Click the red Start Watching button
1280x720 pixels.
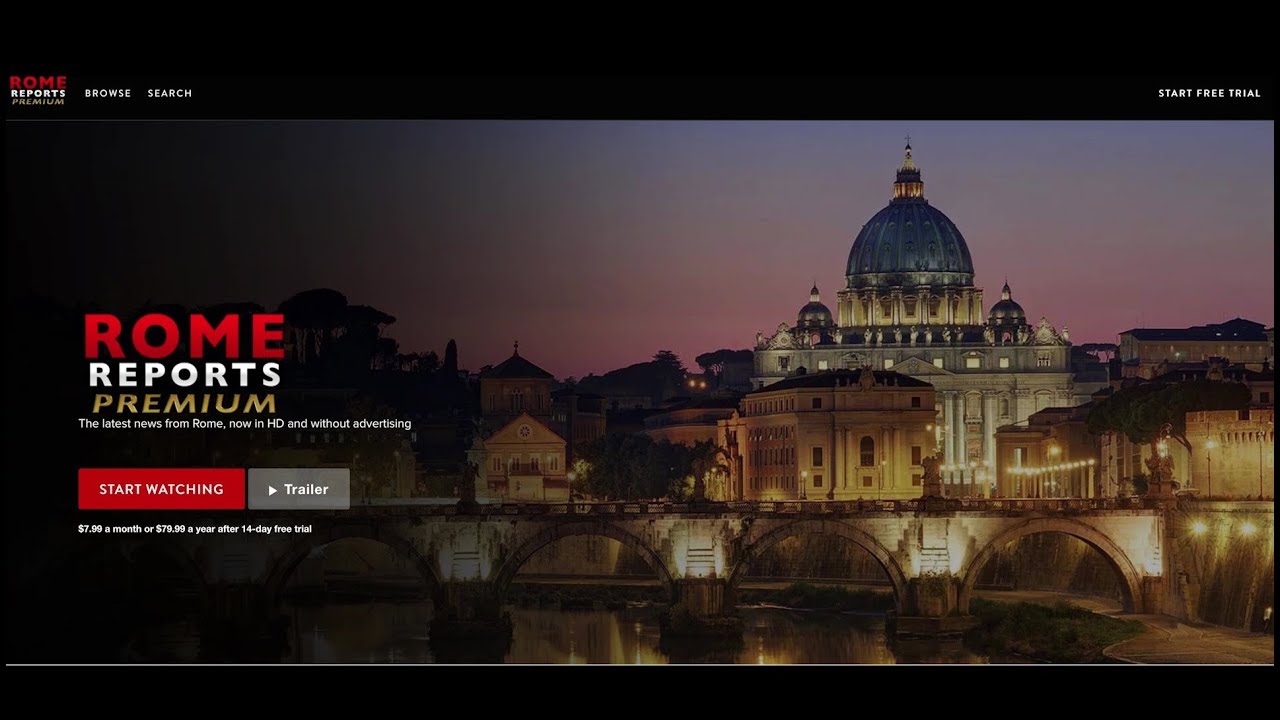(162, 489)
